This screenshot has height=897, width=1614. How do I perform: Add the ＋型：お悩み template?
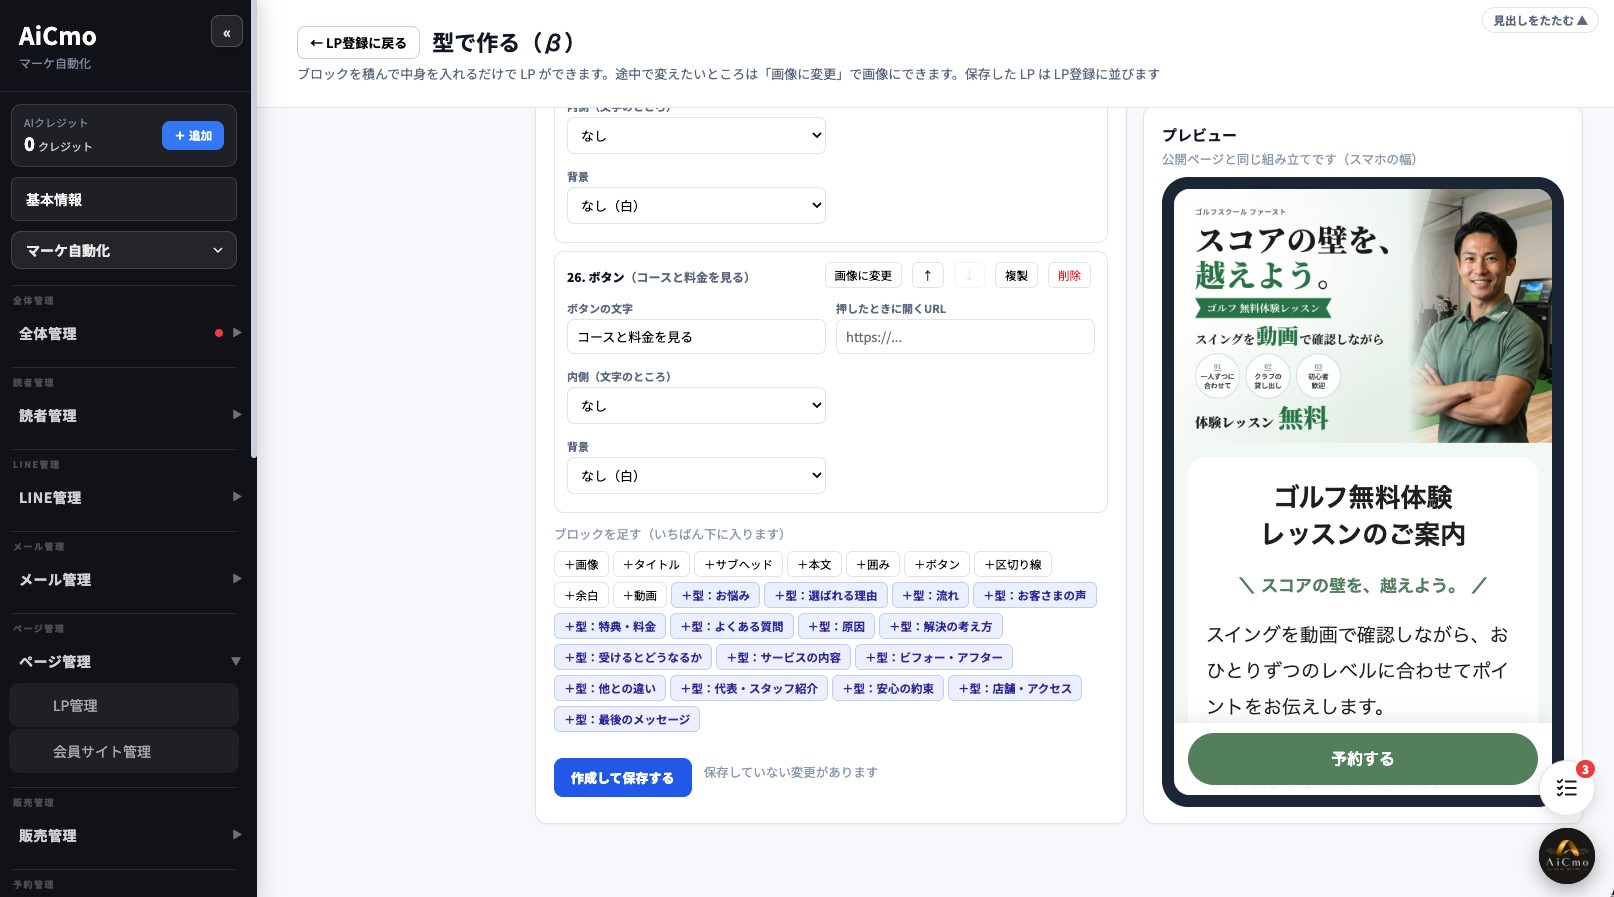click(x=716, y=596)
